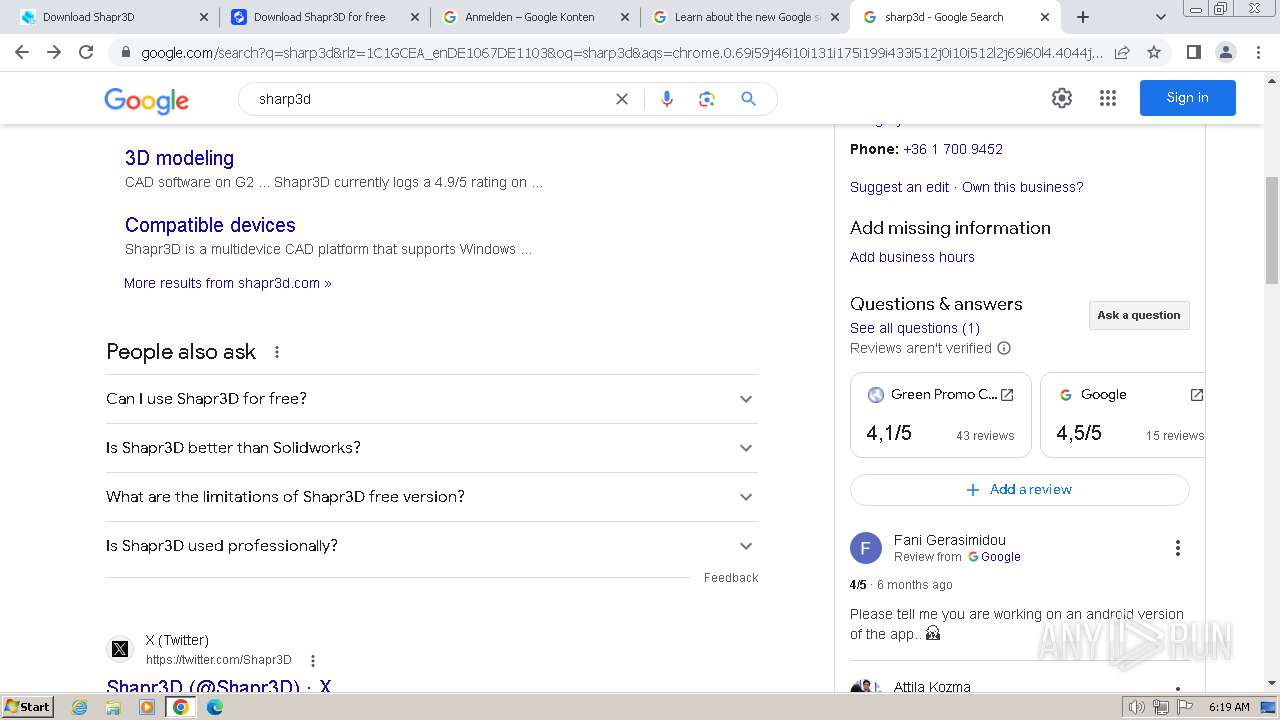Click Add business hours link

pos(912,257)
